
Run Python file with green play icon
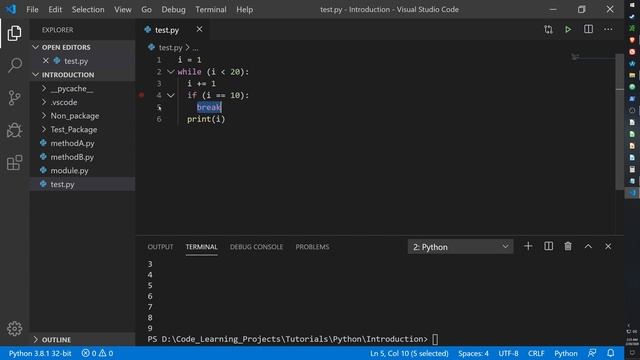(568, 29)
